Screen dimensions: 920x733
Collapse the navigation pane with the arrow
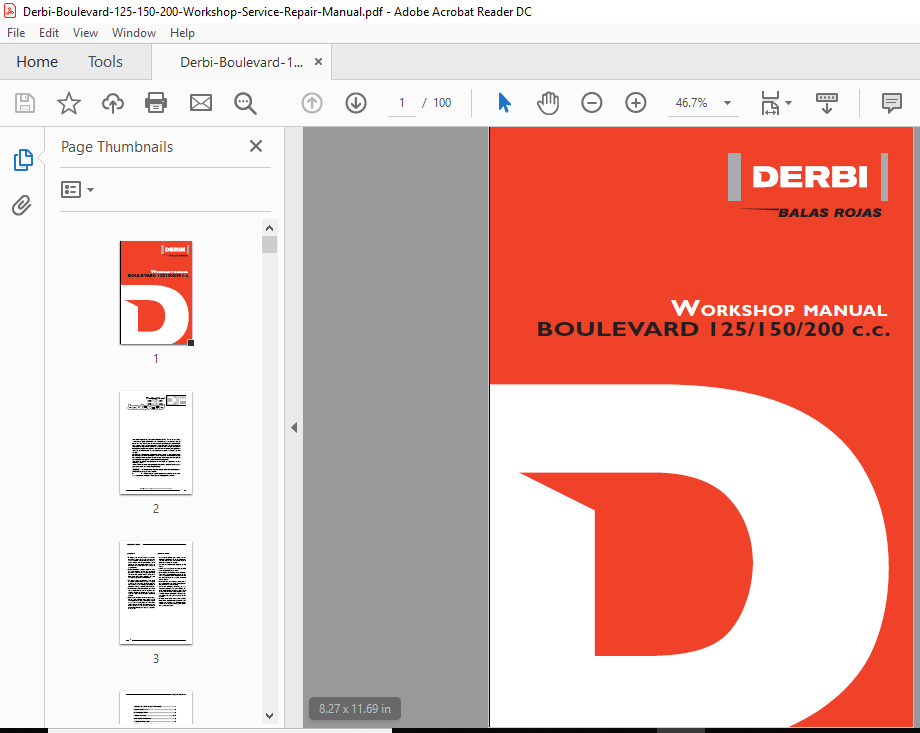point(294,427)
